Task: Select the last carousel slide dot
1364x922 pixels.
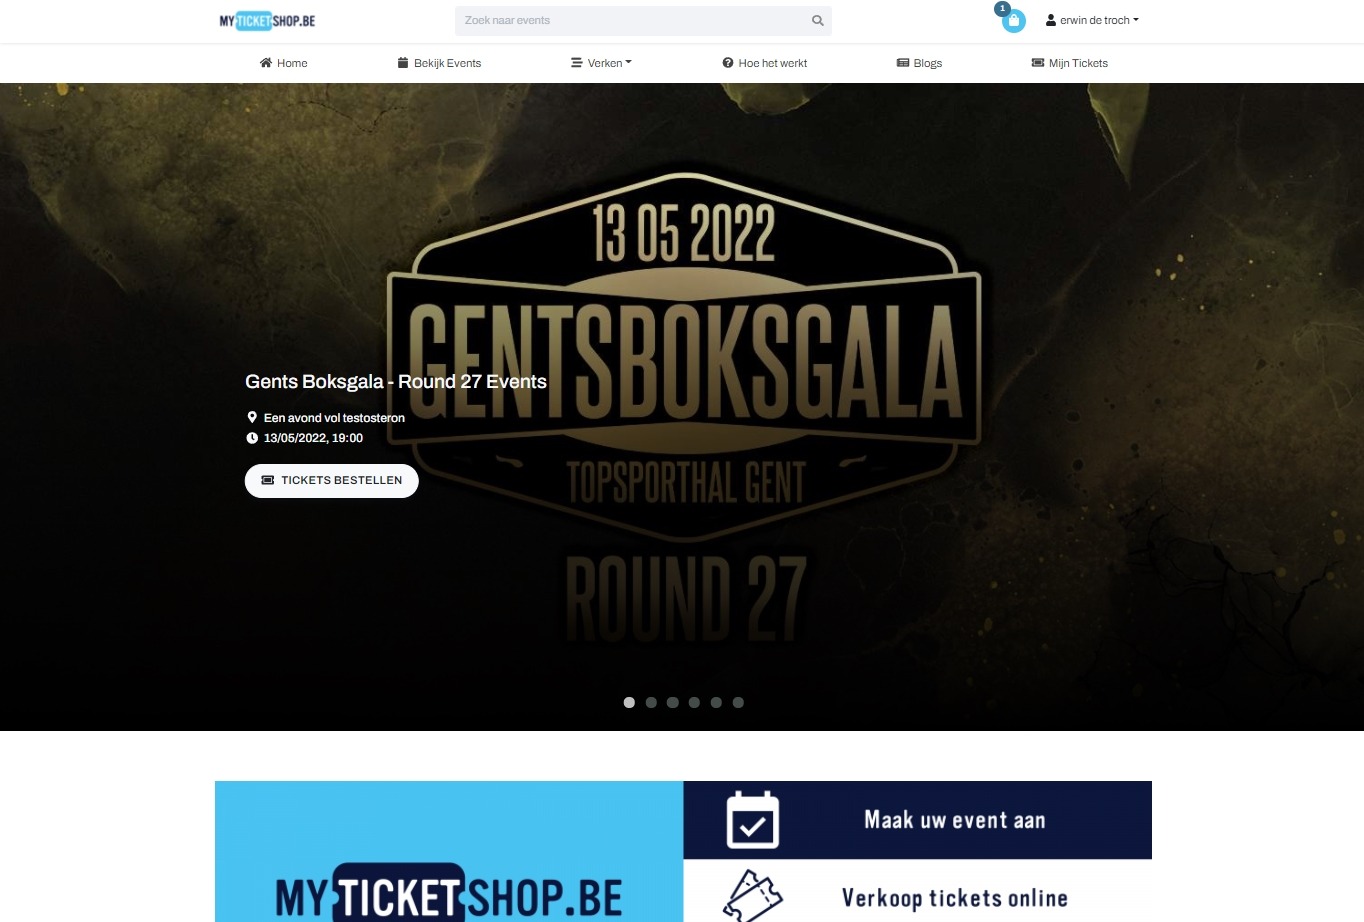Action: pos(738,703)
